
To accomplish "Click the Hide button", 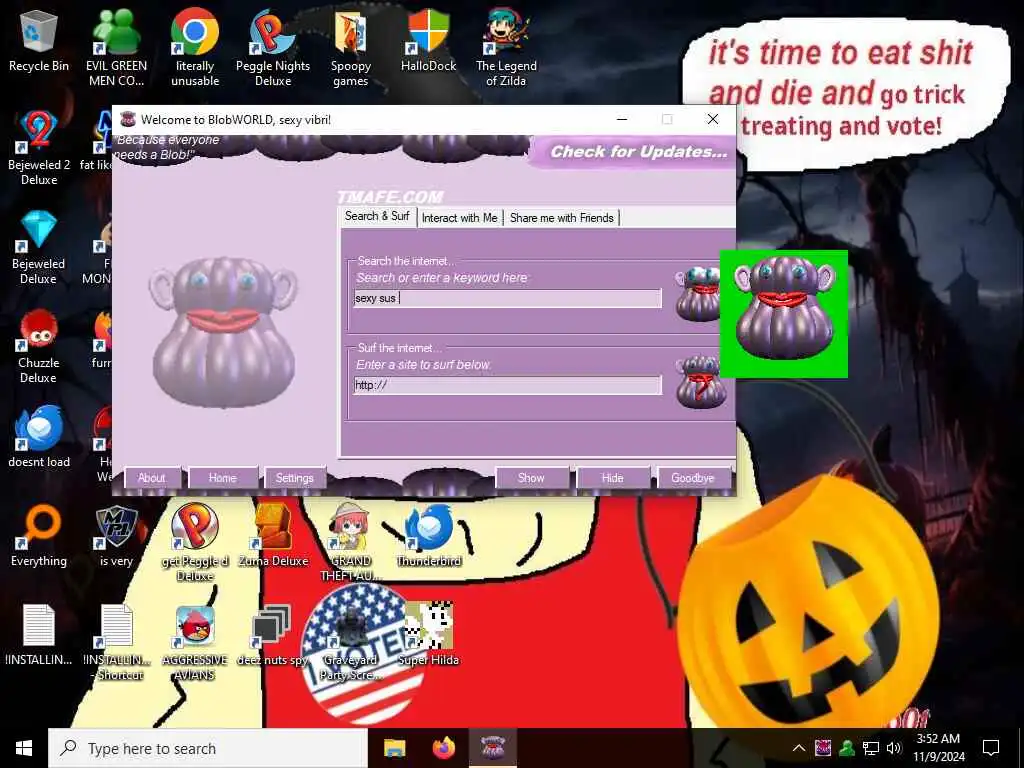I will (x=613, y=478).
